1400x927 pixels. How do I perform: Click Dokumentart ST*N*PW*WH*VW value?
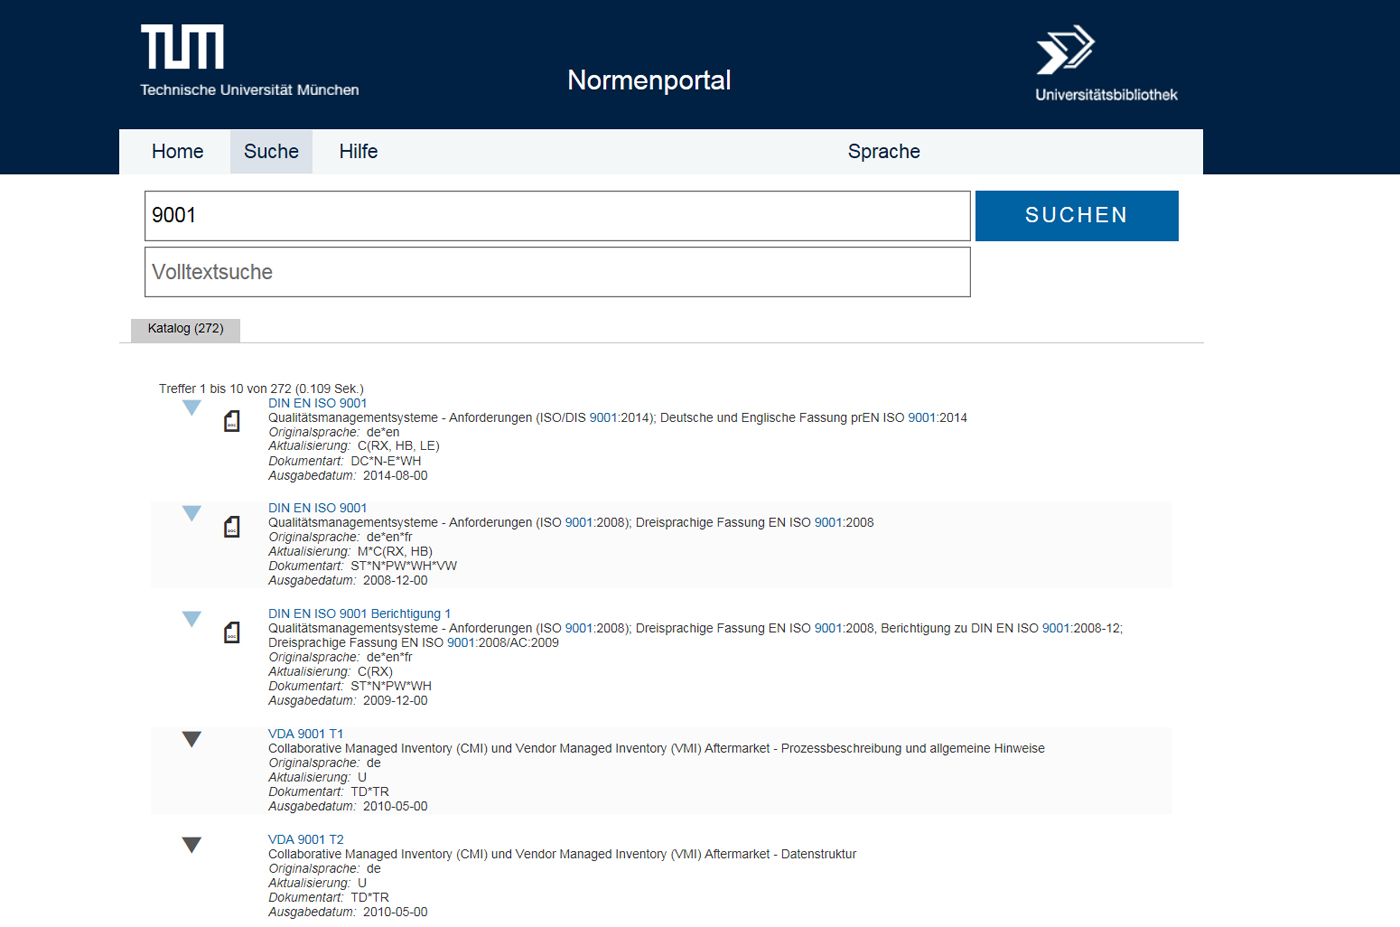[403, 566]
